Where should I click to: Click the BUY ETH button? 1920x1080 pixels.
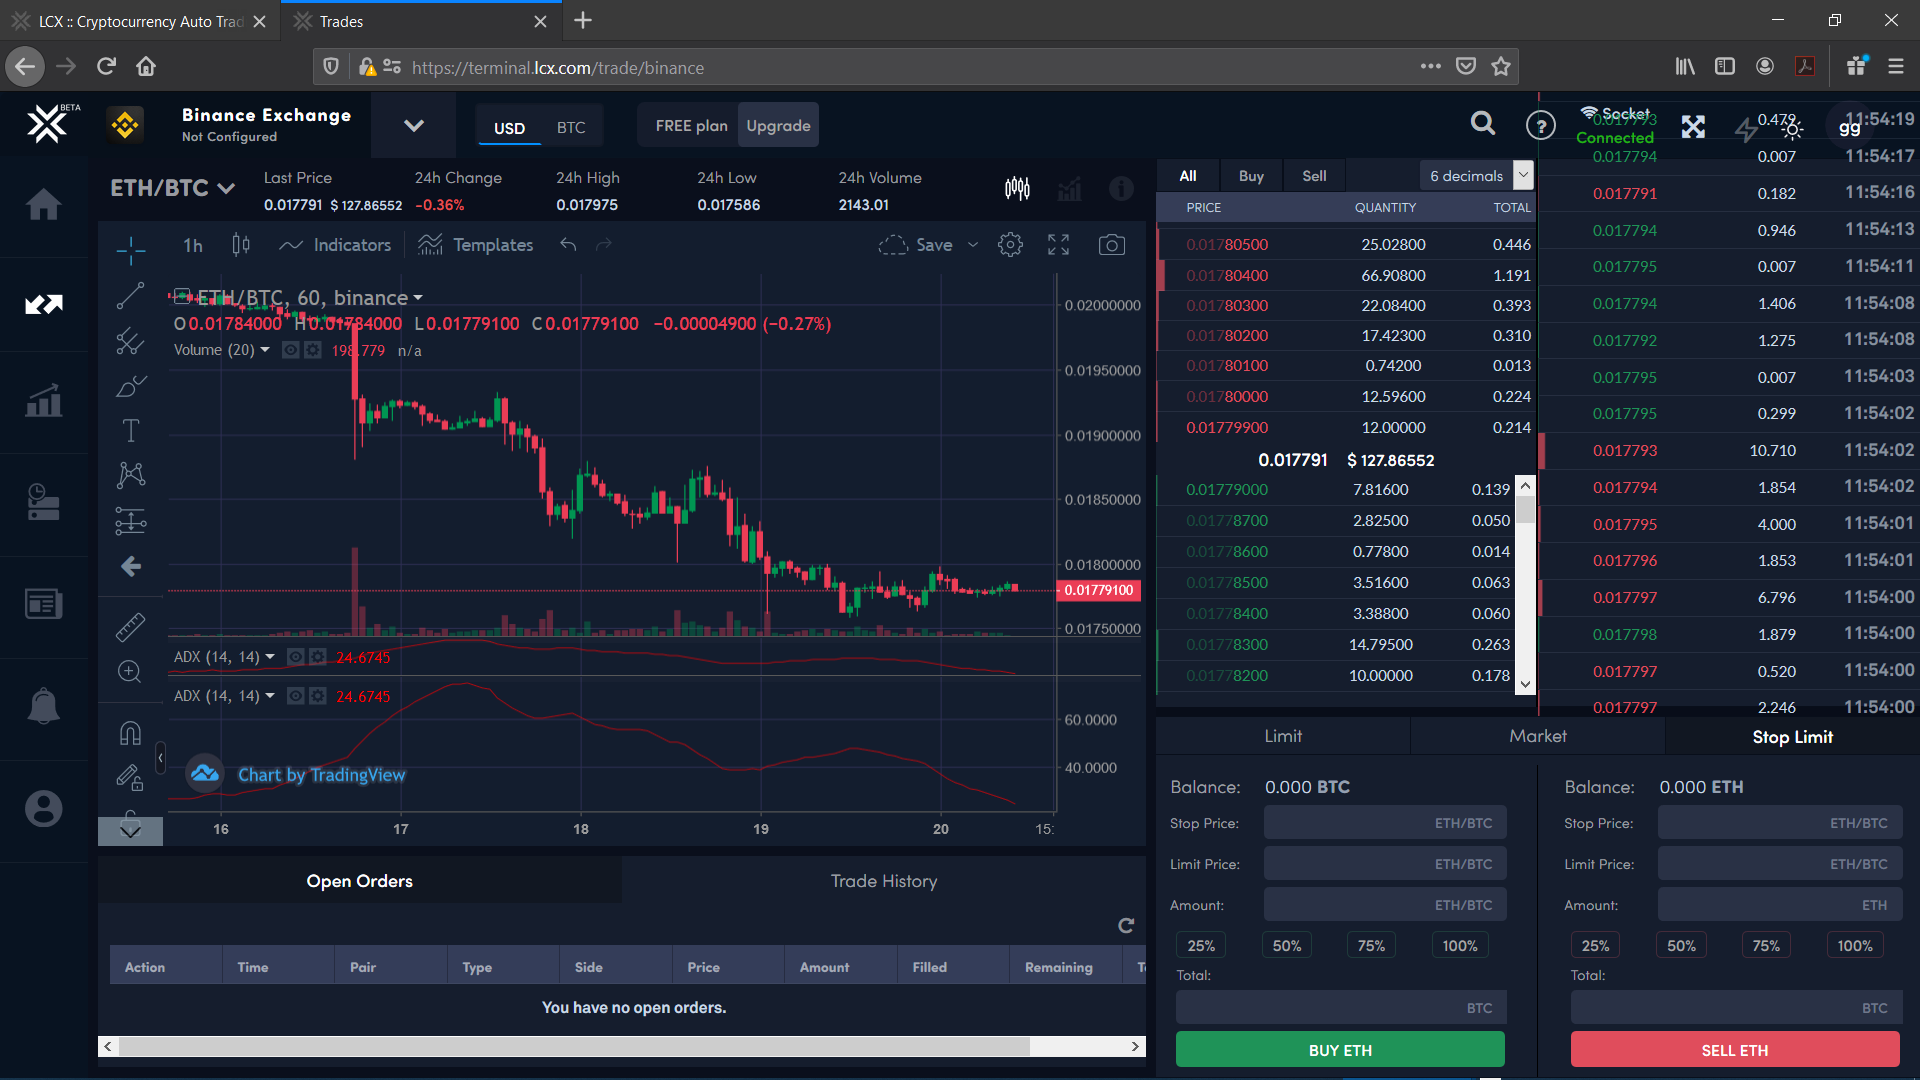(1339, 1050)
